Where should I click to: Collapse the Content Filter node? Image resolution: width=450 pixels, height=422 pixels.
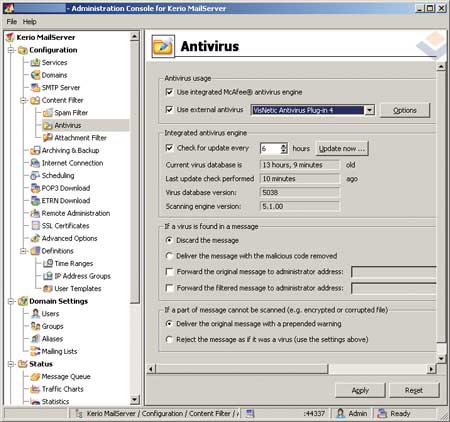click(24, 100)
